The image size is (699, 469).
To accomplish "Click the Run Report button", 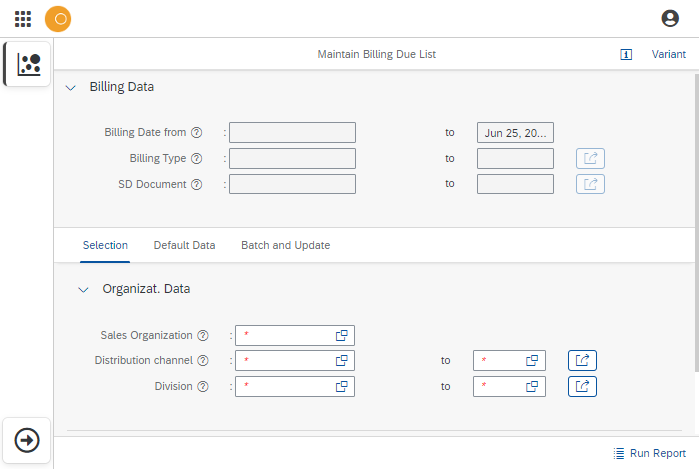I will [649, 453].
